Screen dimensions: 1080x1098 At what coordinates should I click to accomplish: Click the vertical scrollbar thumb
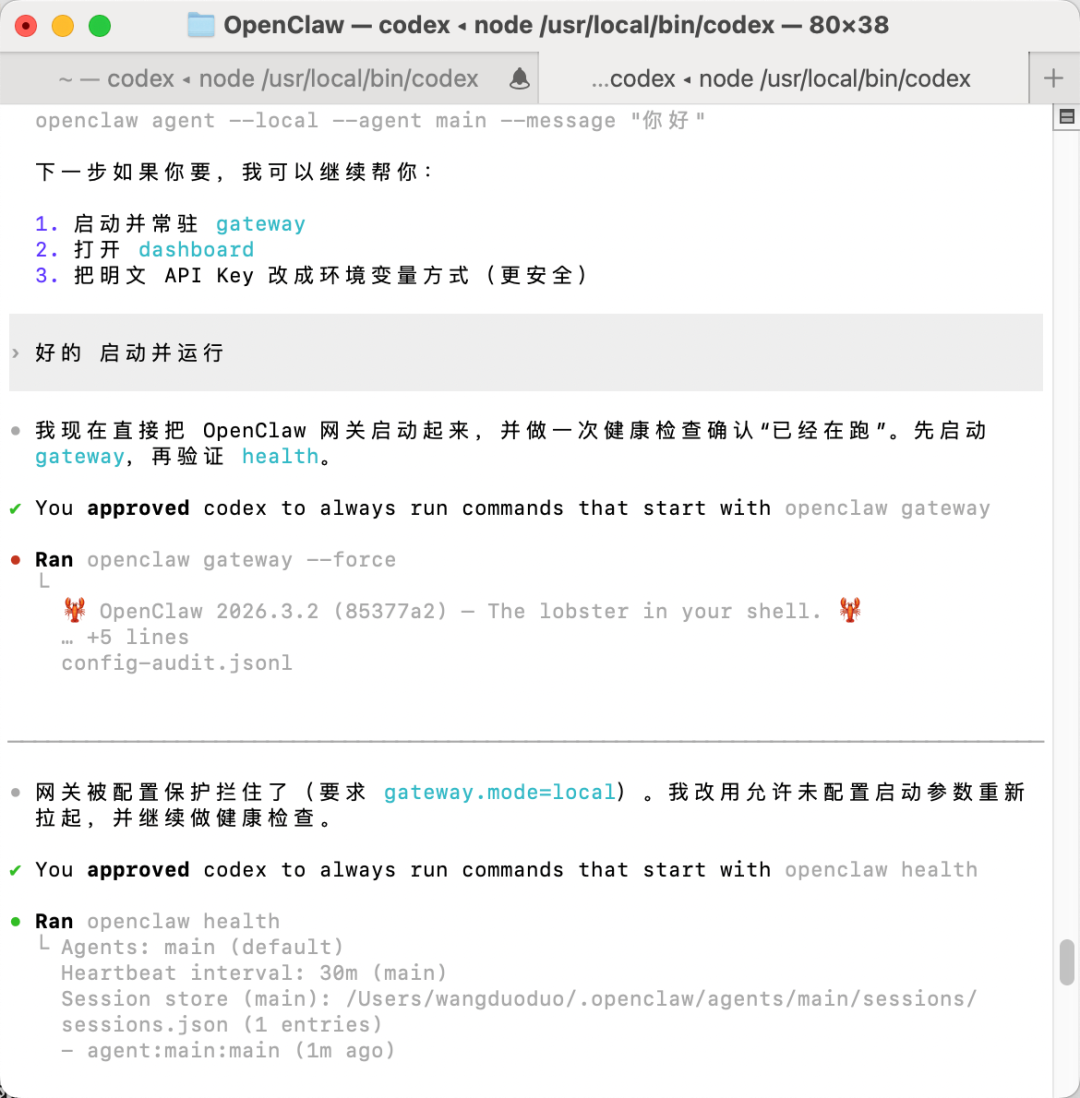click(x=1066, y=961)
